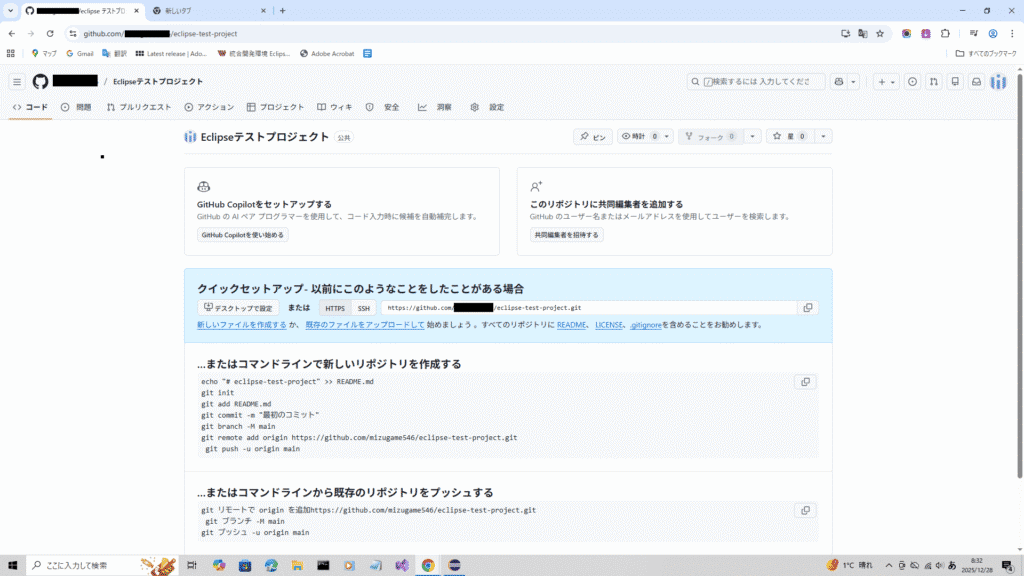Screen dimensions: 1024x576
Task: Click GitHub Copilotを使い始める button
Action: [243, 235]
